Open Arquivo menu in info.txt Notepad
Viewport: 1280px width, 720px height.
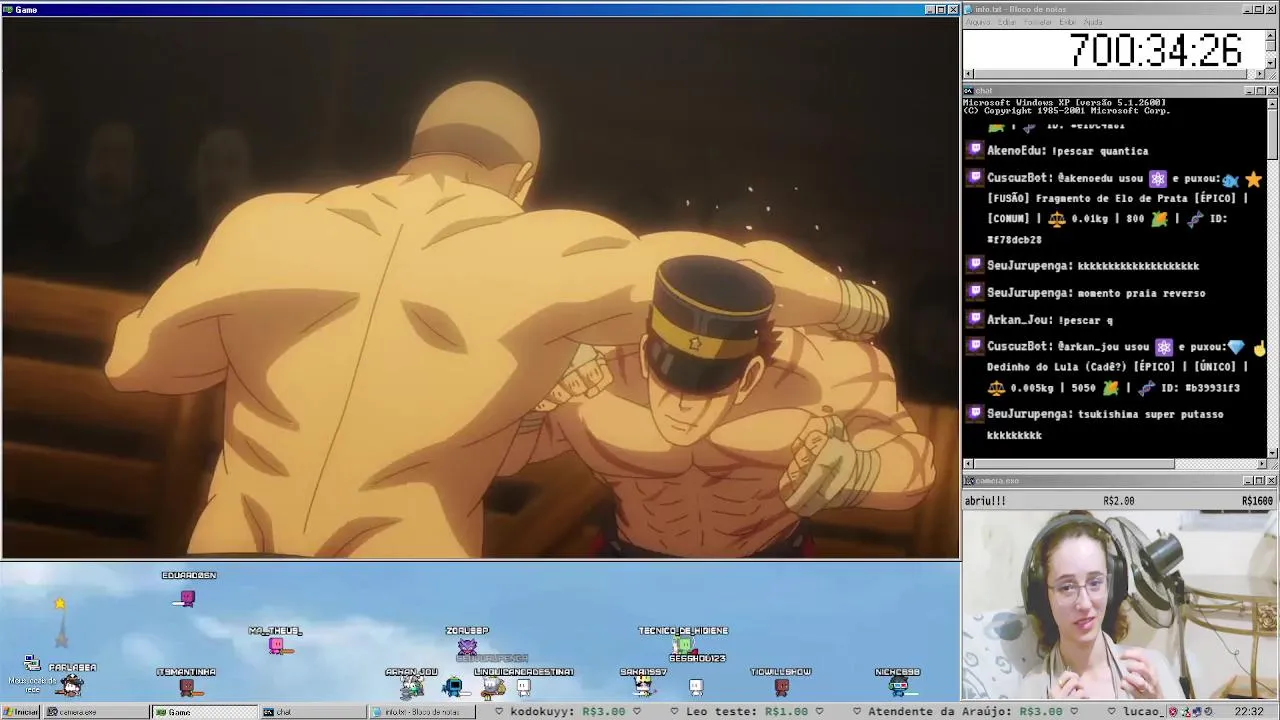(978, 22)
